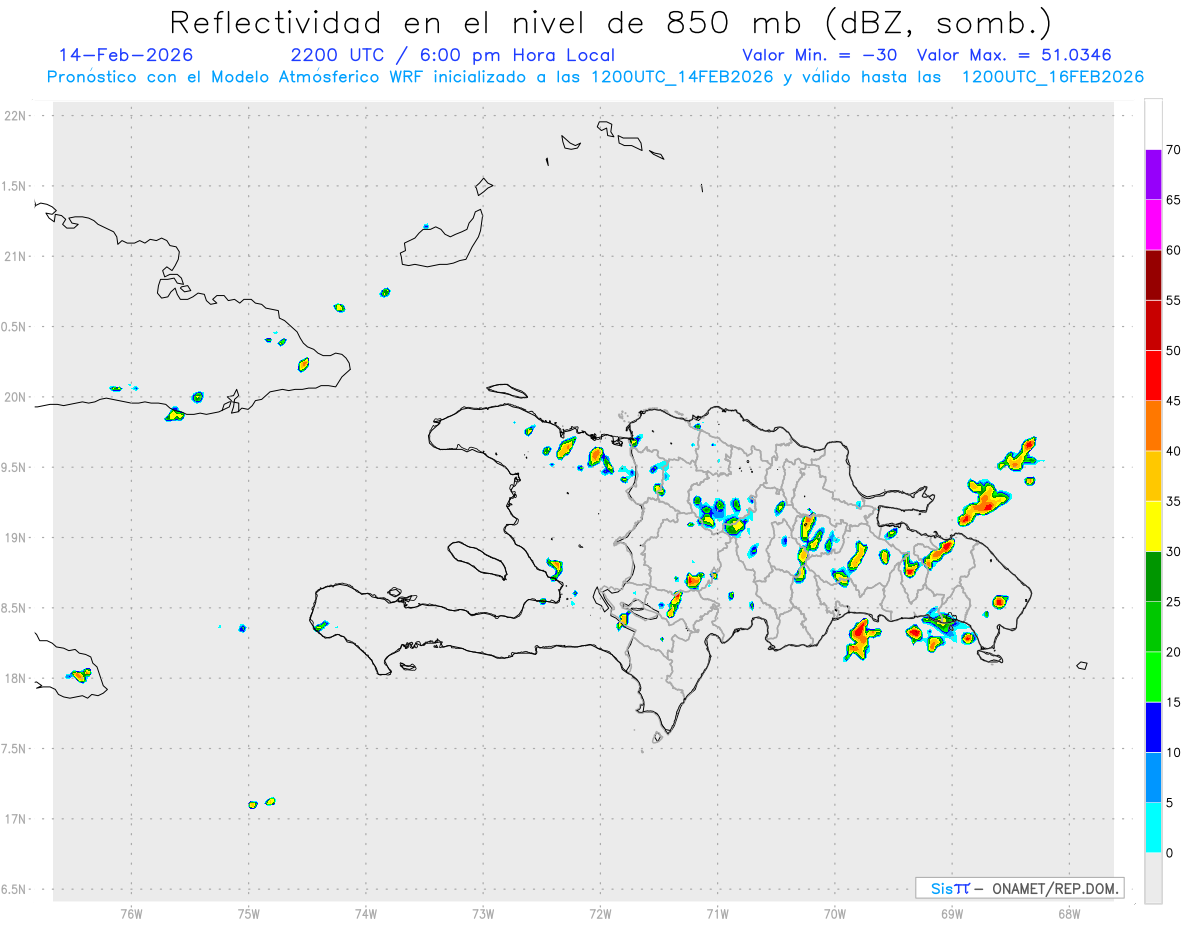Click the "35" color scale label
This screenshot has width=1200, height=927.
tap(1173, 501)
